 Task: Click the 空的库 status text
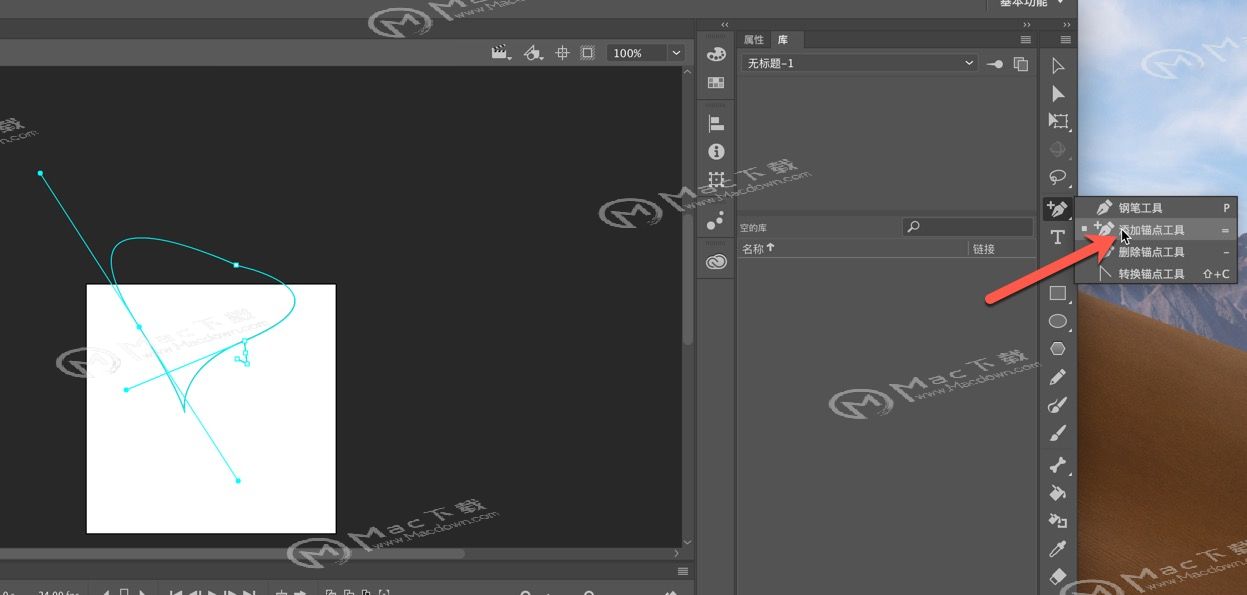[x=752, y=228]
